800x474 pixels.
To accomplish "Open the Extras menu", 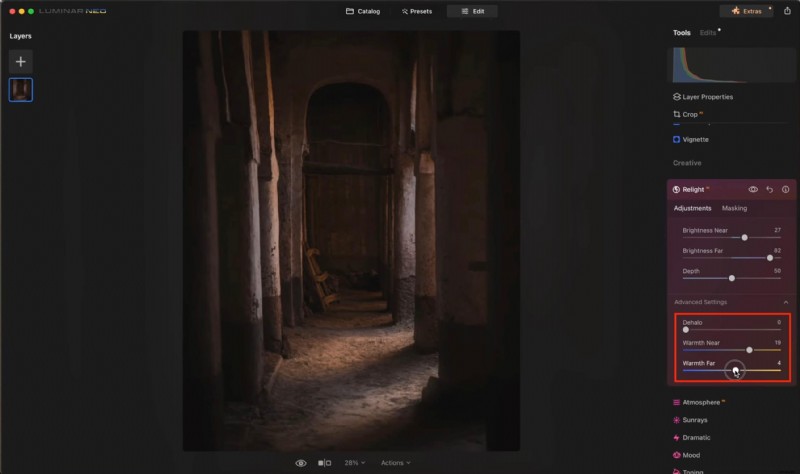I will 746,11.
